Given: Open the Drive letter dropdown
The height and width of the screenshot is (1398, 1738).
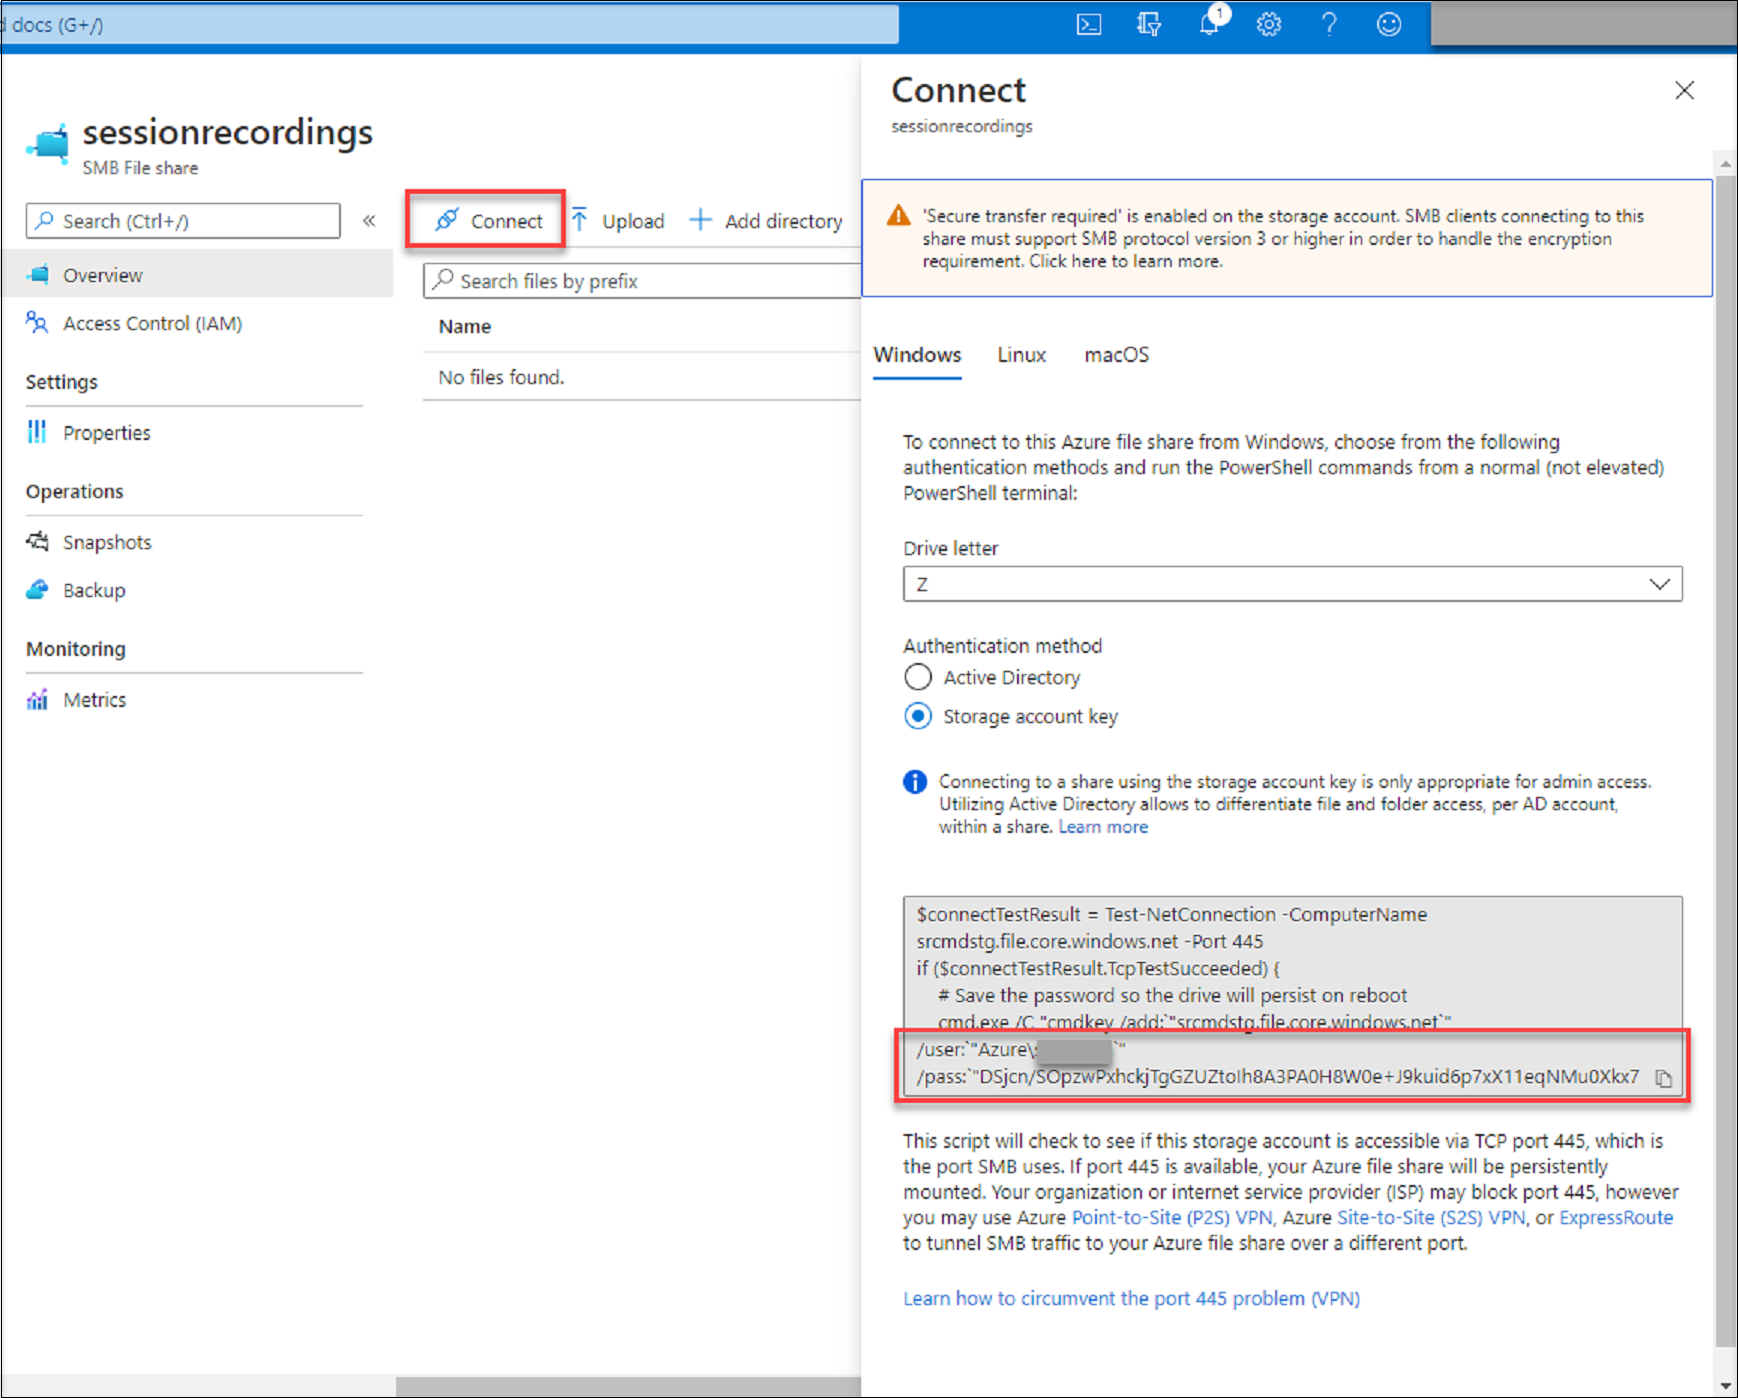Looking at the screenshot, I should click(x=1292, y=584).
